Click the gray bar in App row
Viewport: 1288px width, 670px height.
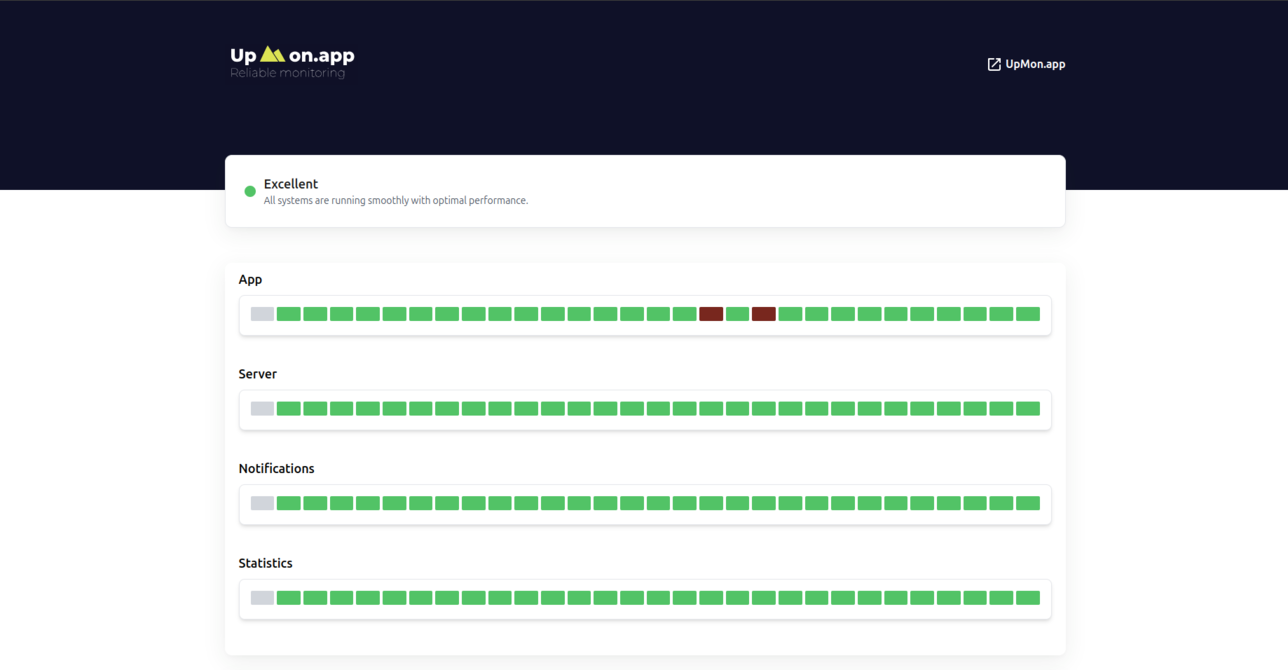(x=262, y=314)
